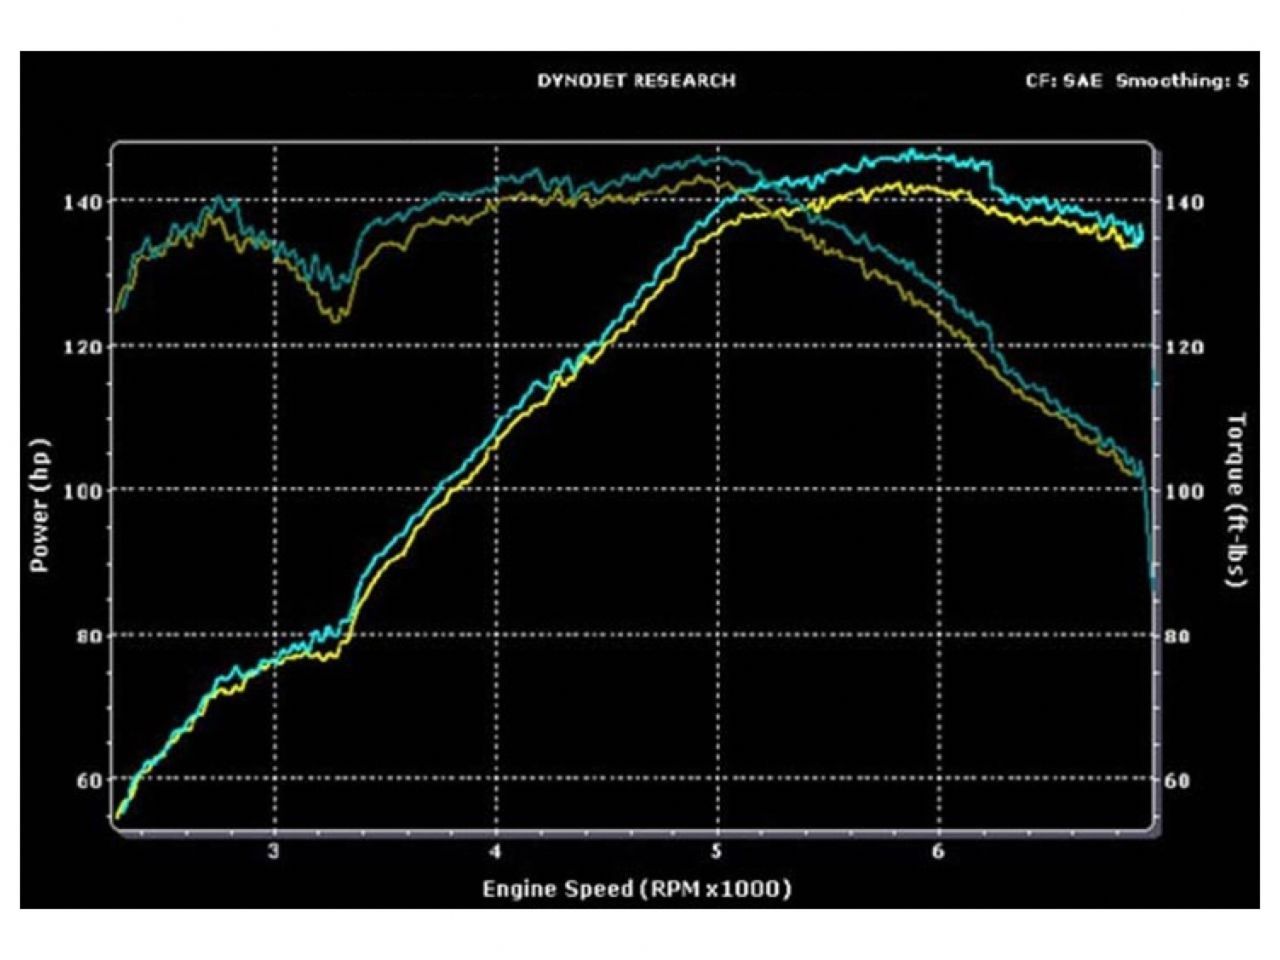
Task: Click the 100 tick on the Power axis
Action: point(83,491)
